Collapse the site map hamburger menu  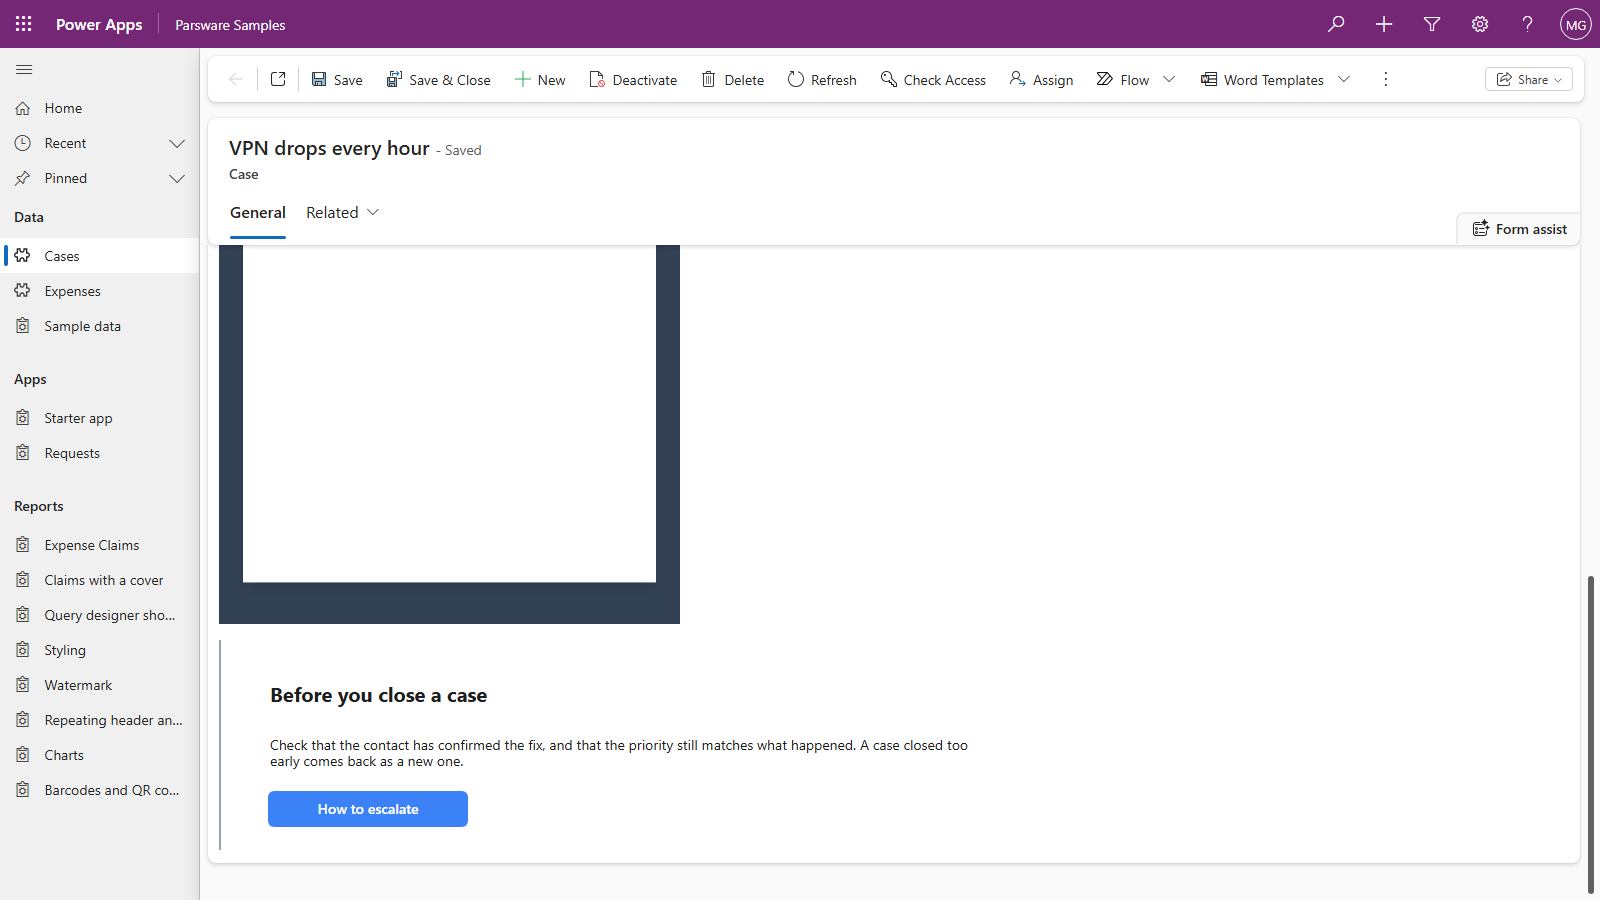(x=24, y=69)
